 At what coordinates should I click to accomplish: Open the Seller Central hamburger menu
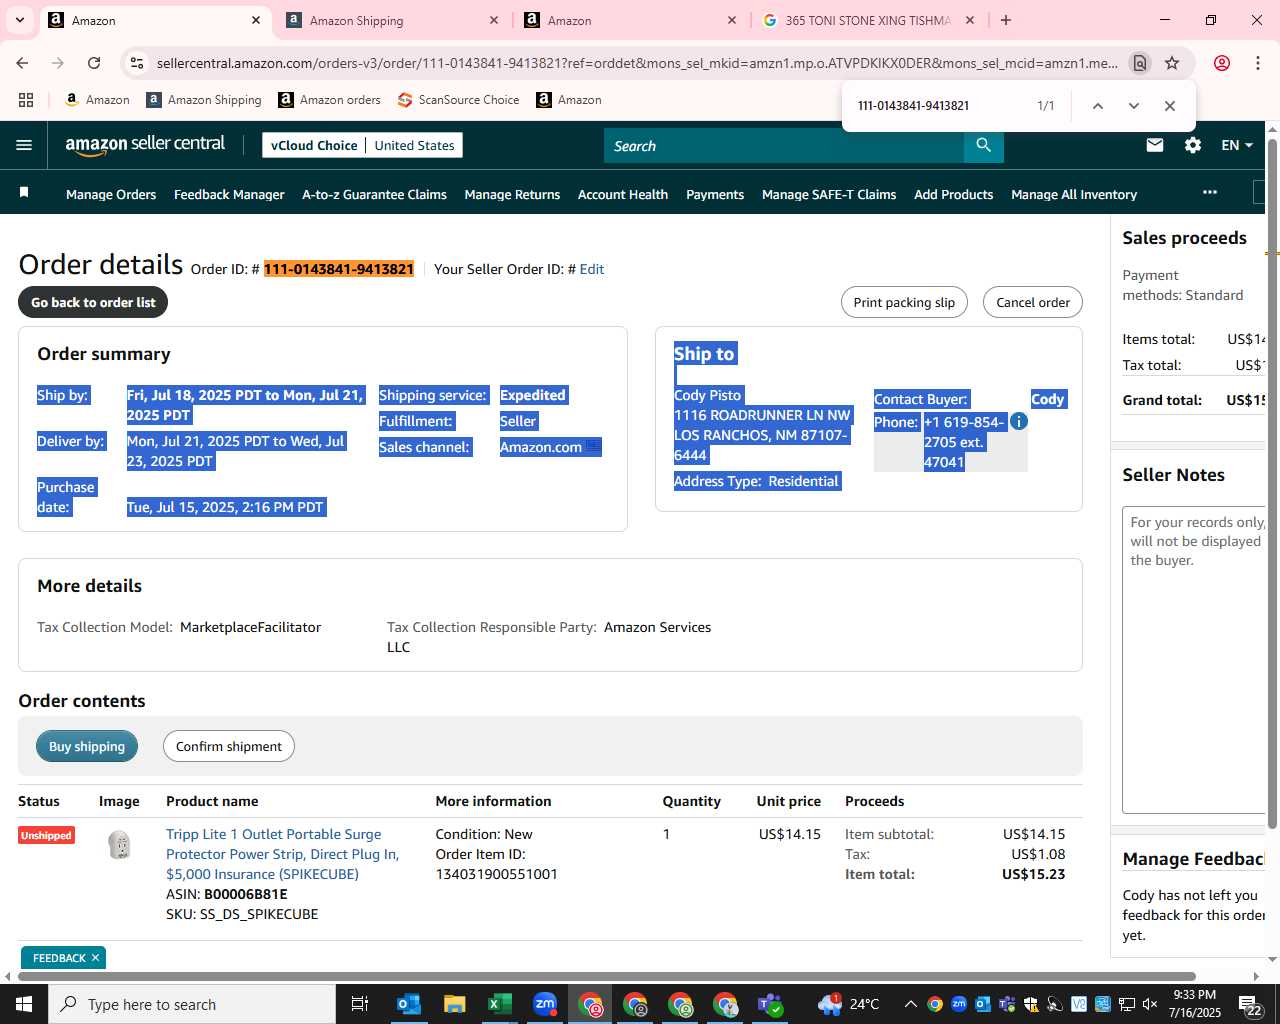(24, 145)
